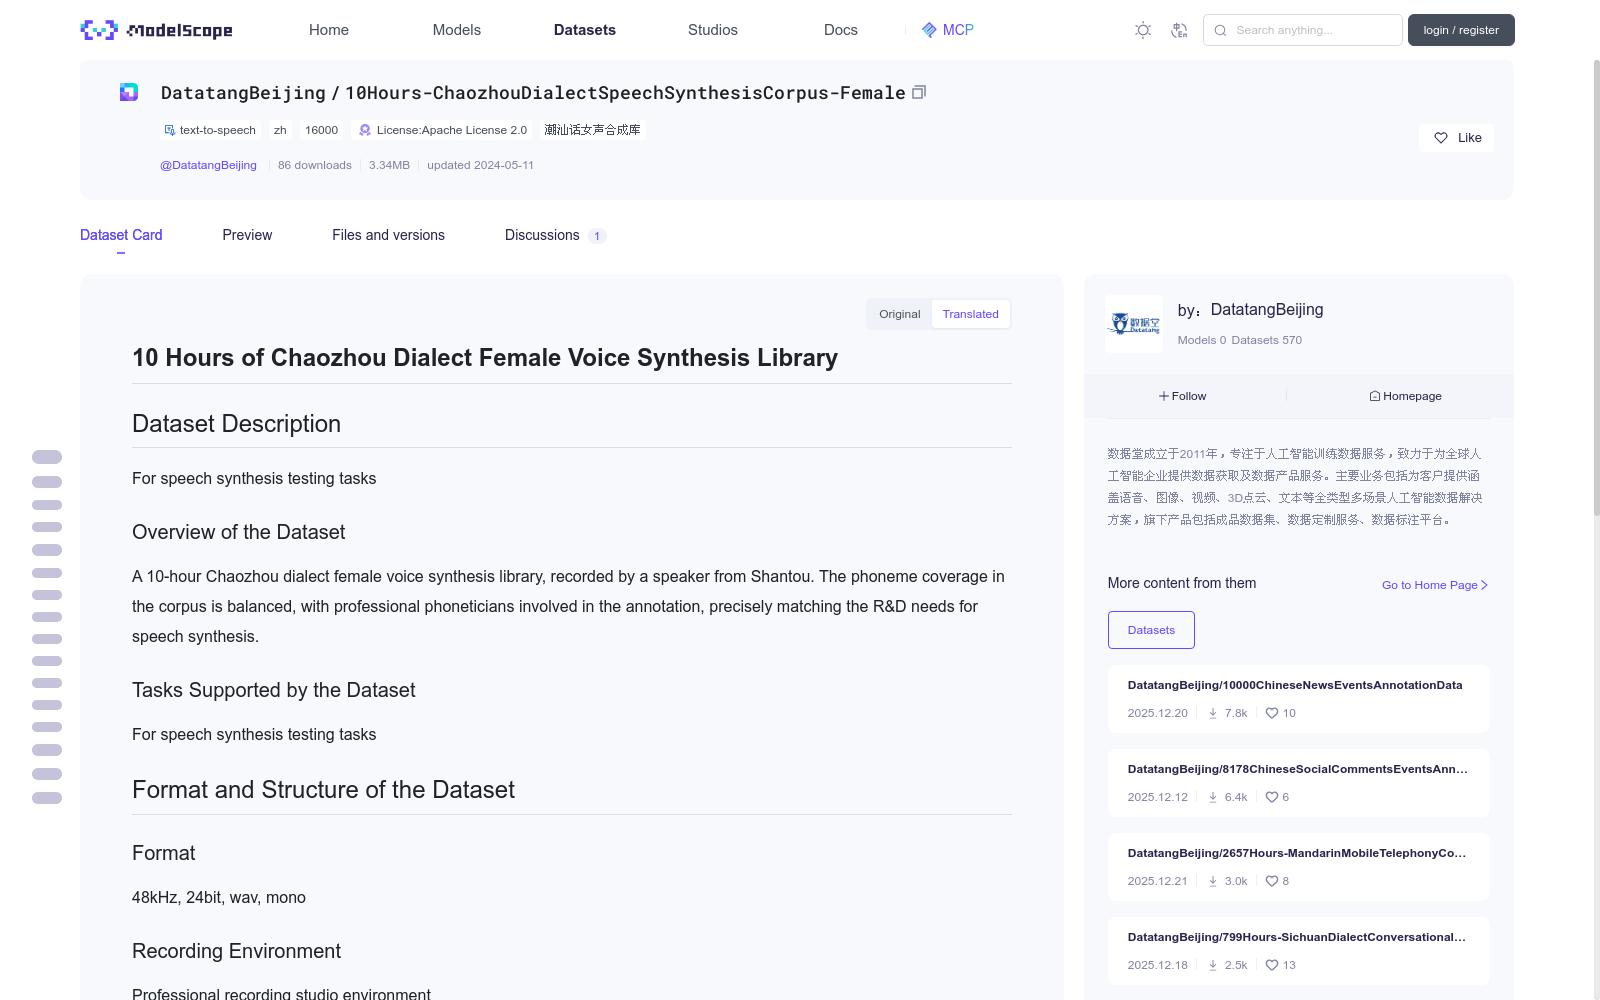This screenshot has width=1600, height=1000.
Task: Click the Format and Structure of the Dataset heading
Action: pyautogui.click(x=323, y=790)
